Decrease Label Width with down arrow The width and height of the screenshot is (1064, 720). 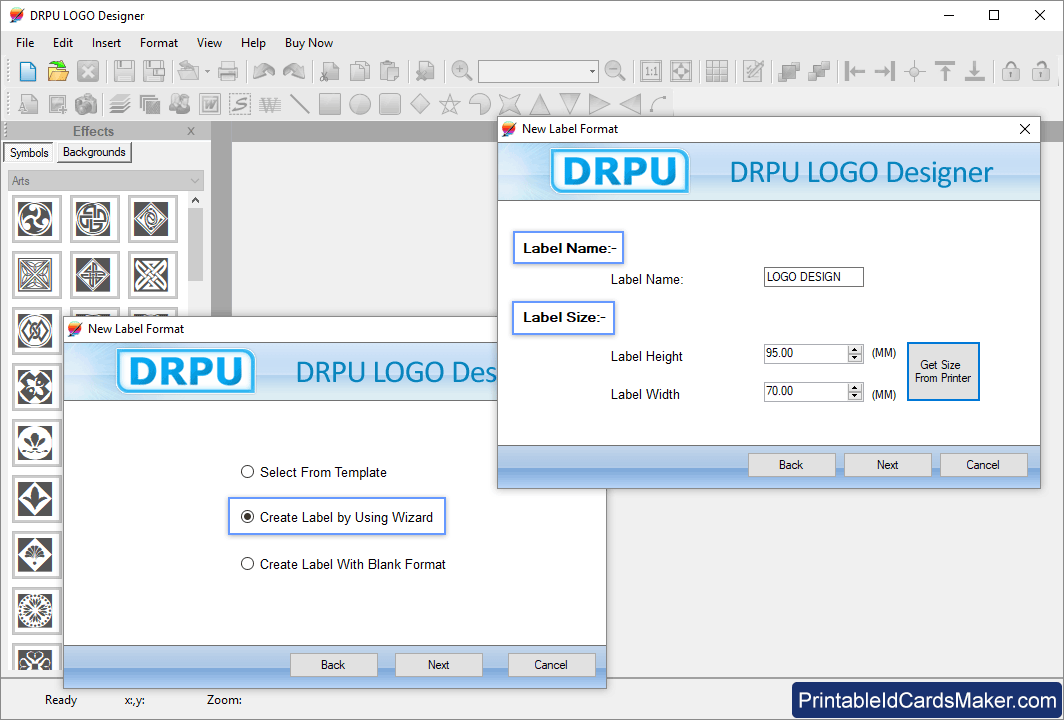pos(855,396)
